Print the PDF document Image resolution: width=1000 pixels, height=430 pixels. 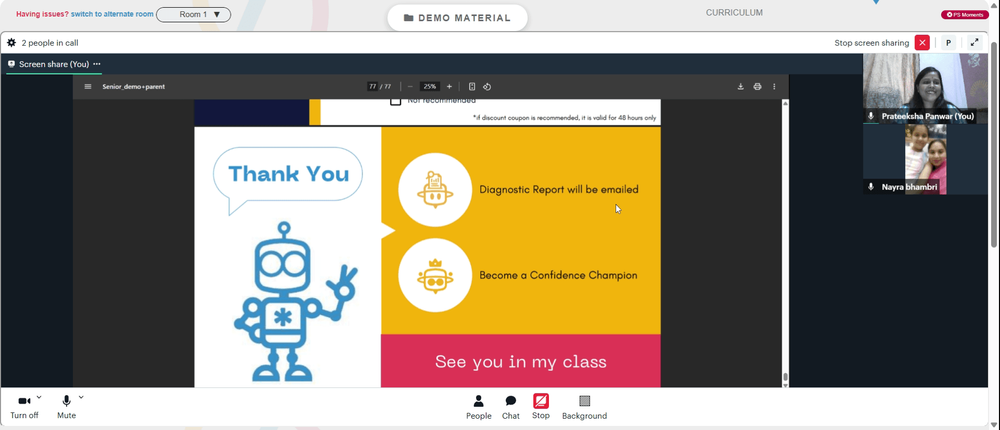pyautogui.click(x=757, y=87)
